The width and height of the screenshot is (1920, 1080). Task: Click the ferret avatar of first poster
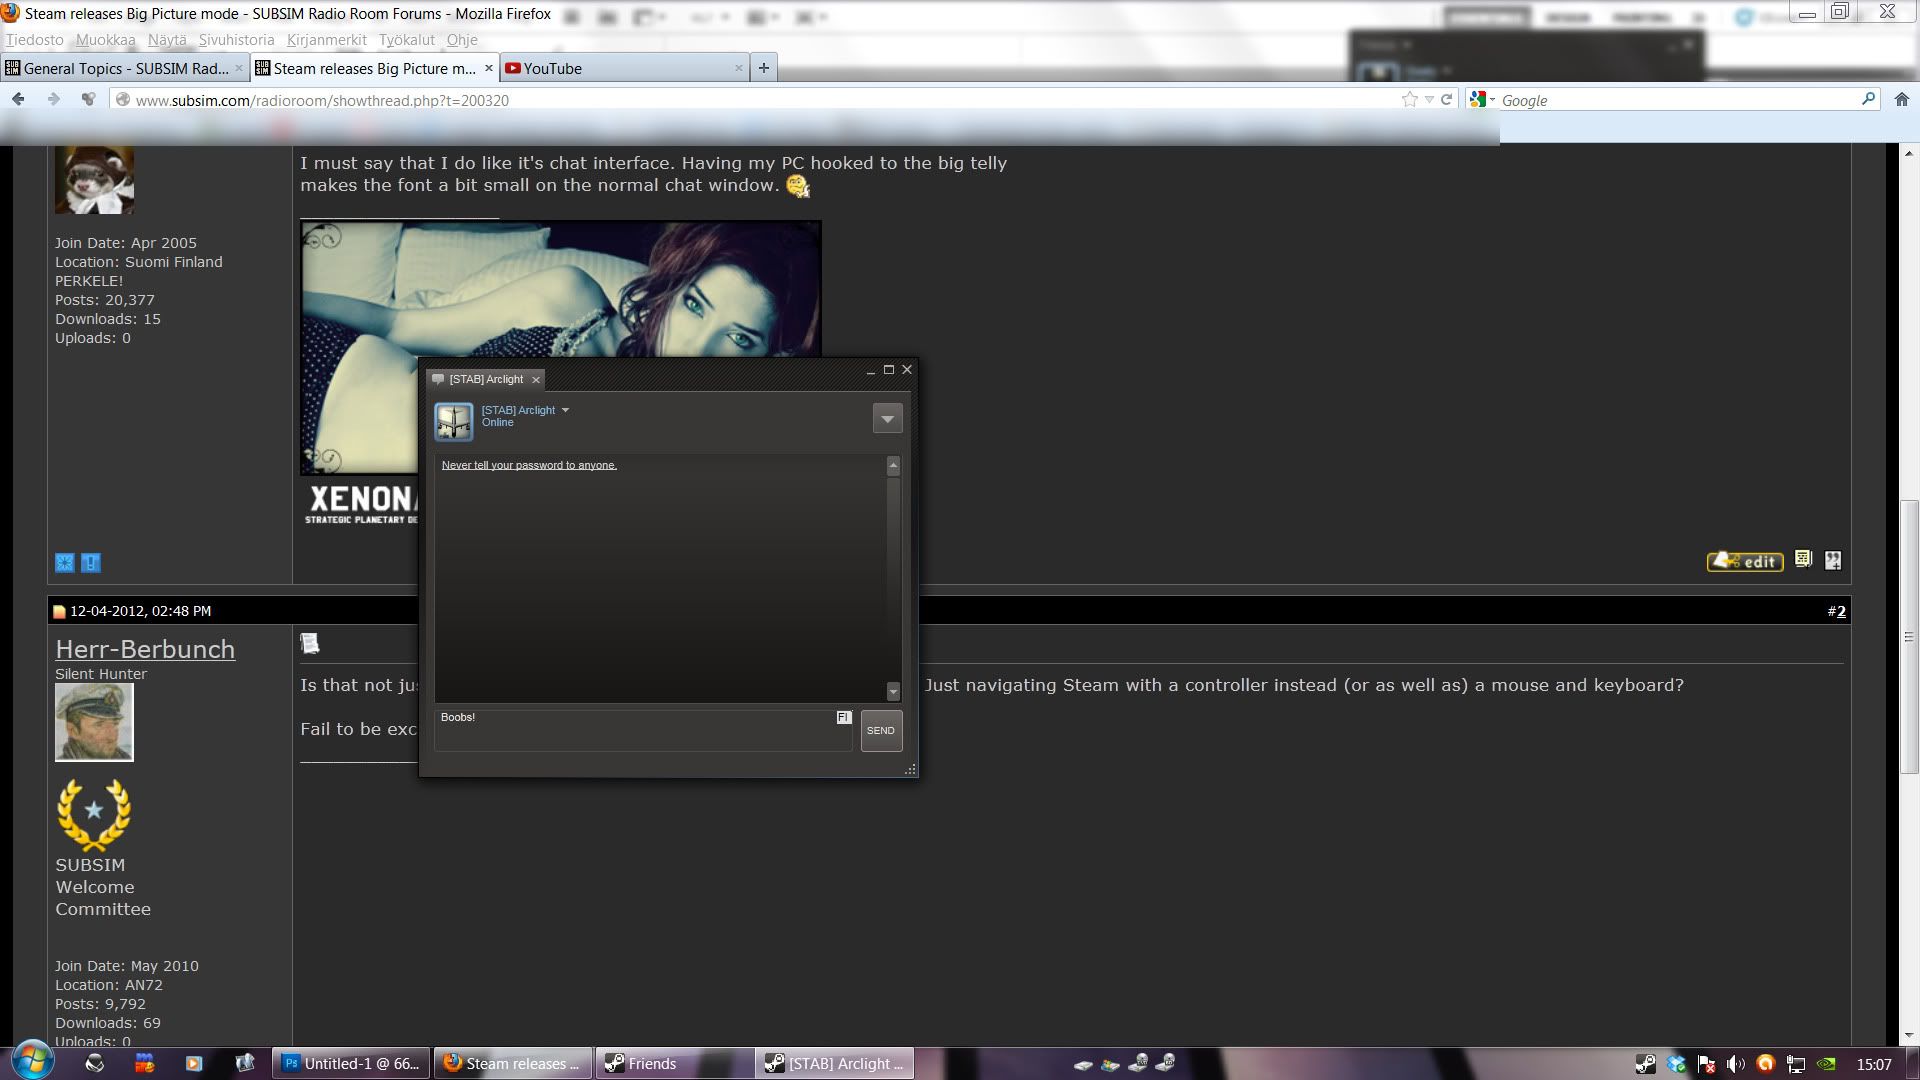pos(94,180)
